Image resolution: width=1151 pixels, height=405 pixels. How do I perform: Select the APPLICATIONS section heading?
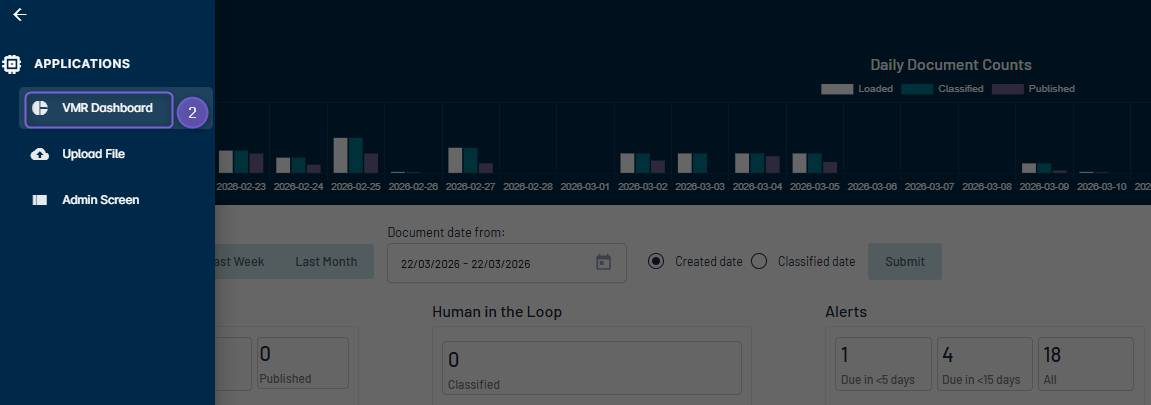pos(81,64)
